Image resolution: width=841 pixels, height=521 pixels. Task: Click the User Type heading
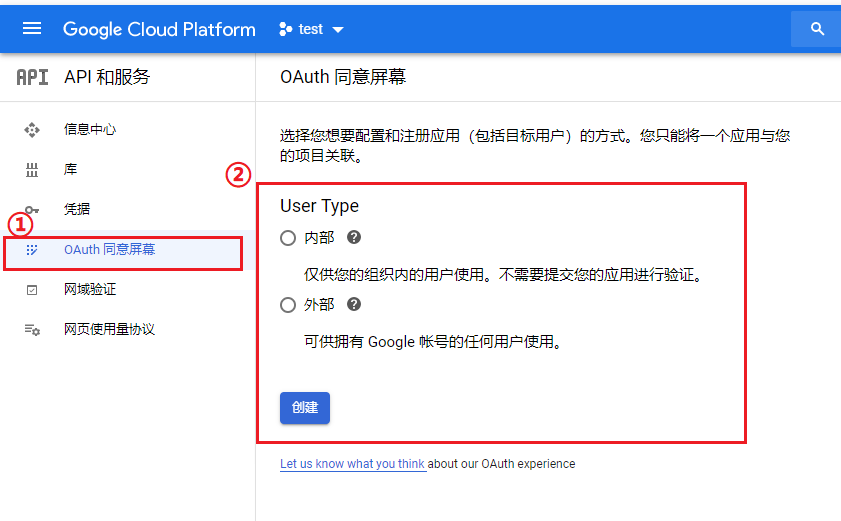pyautogui.click(x=320, y=206)
